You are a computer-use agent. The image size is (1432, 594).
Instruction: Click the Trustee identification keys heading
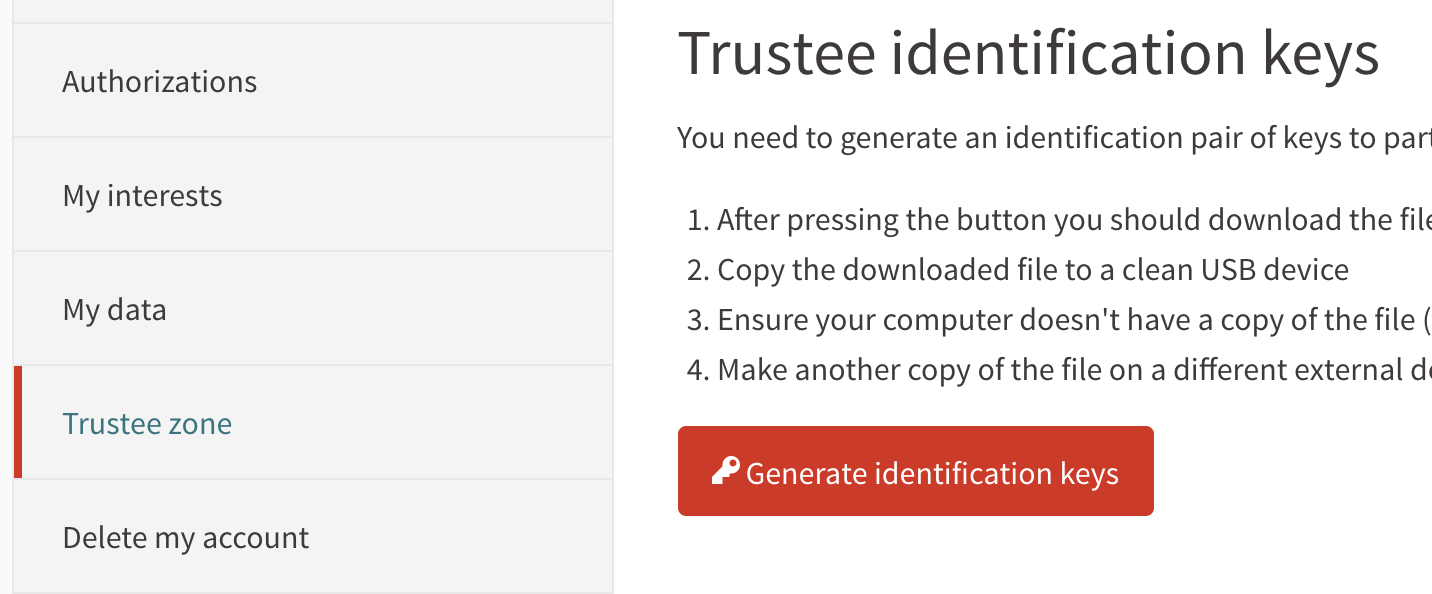click(x=1029, y=54)
